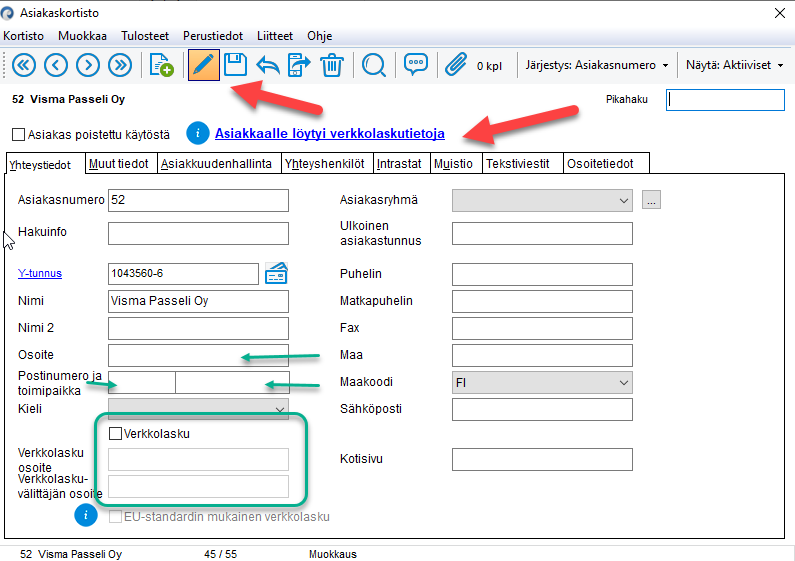Click the export/transfer record icon
Image resolution: width=795 pixels, height=561 pixels.
(x=299, y=65)
